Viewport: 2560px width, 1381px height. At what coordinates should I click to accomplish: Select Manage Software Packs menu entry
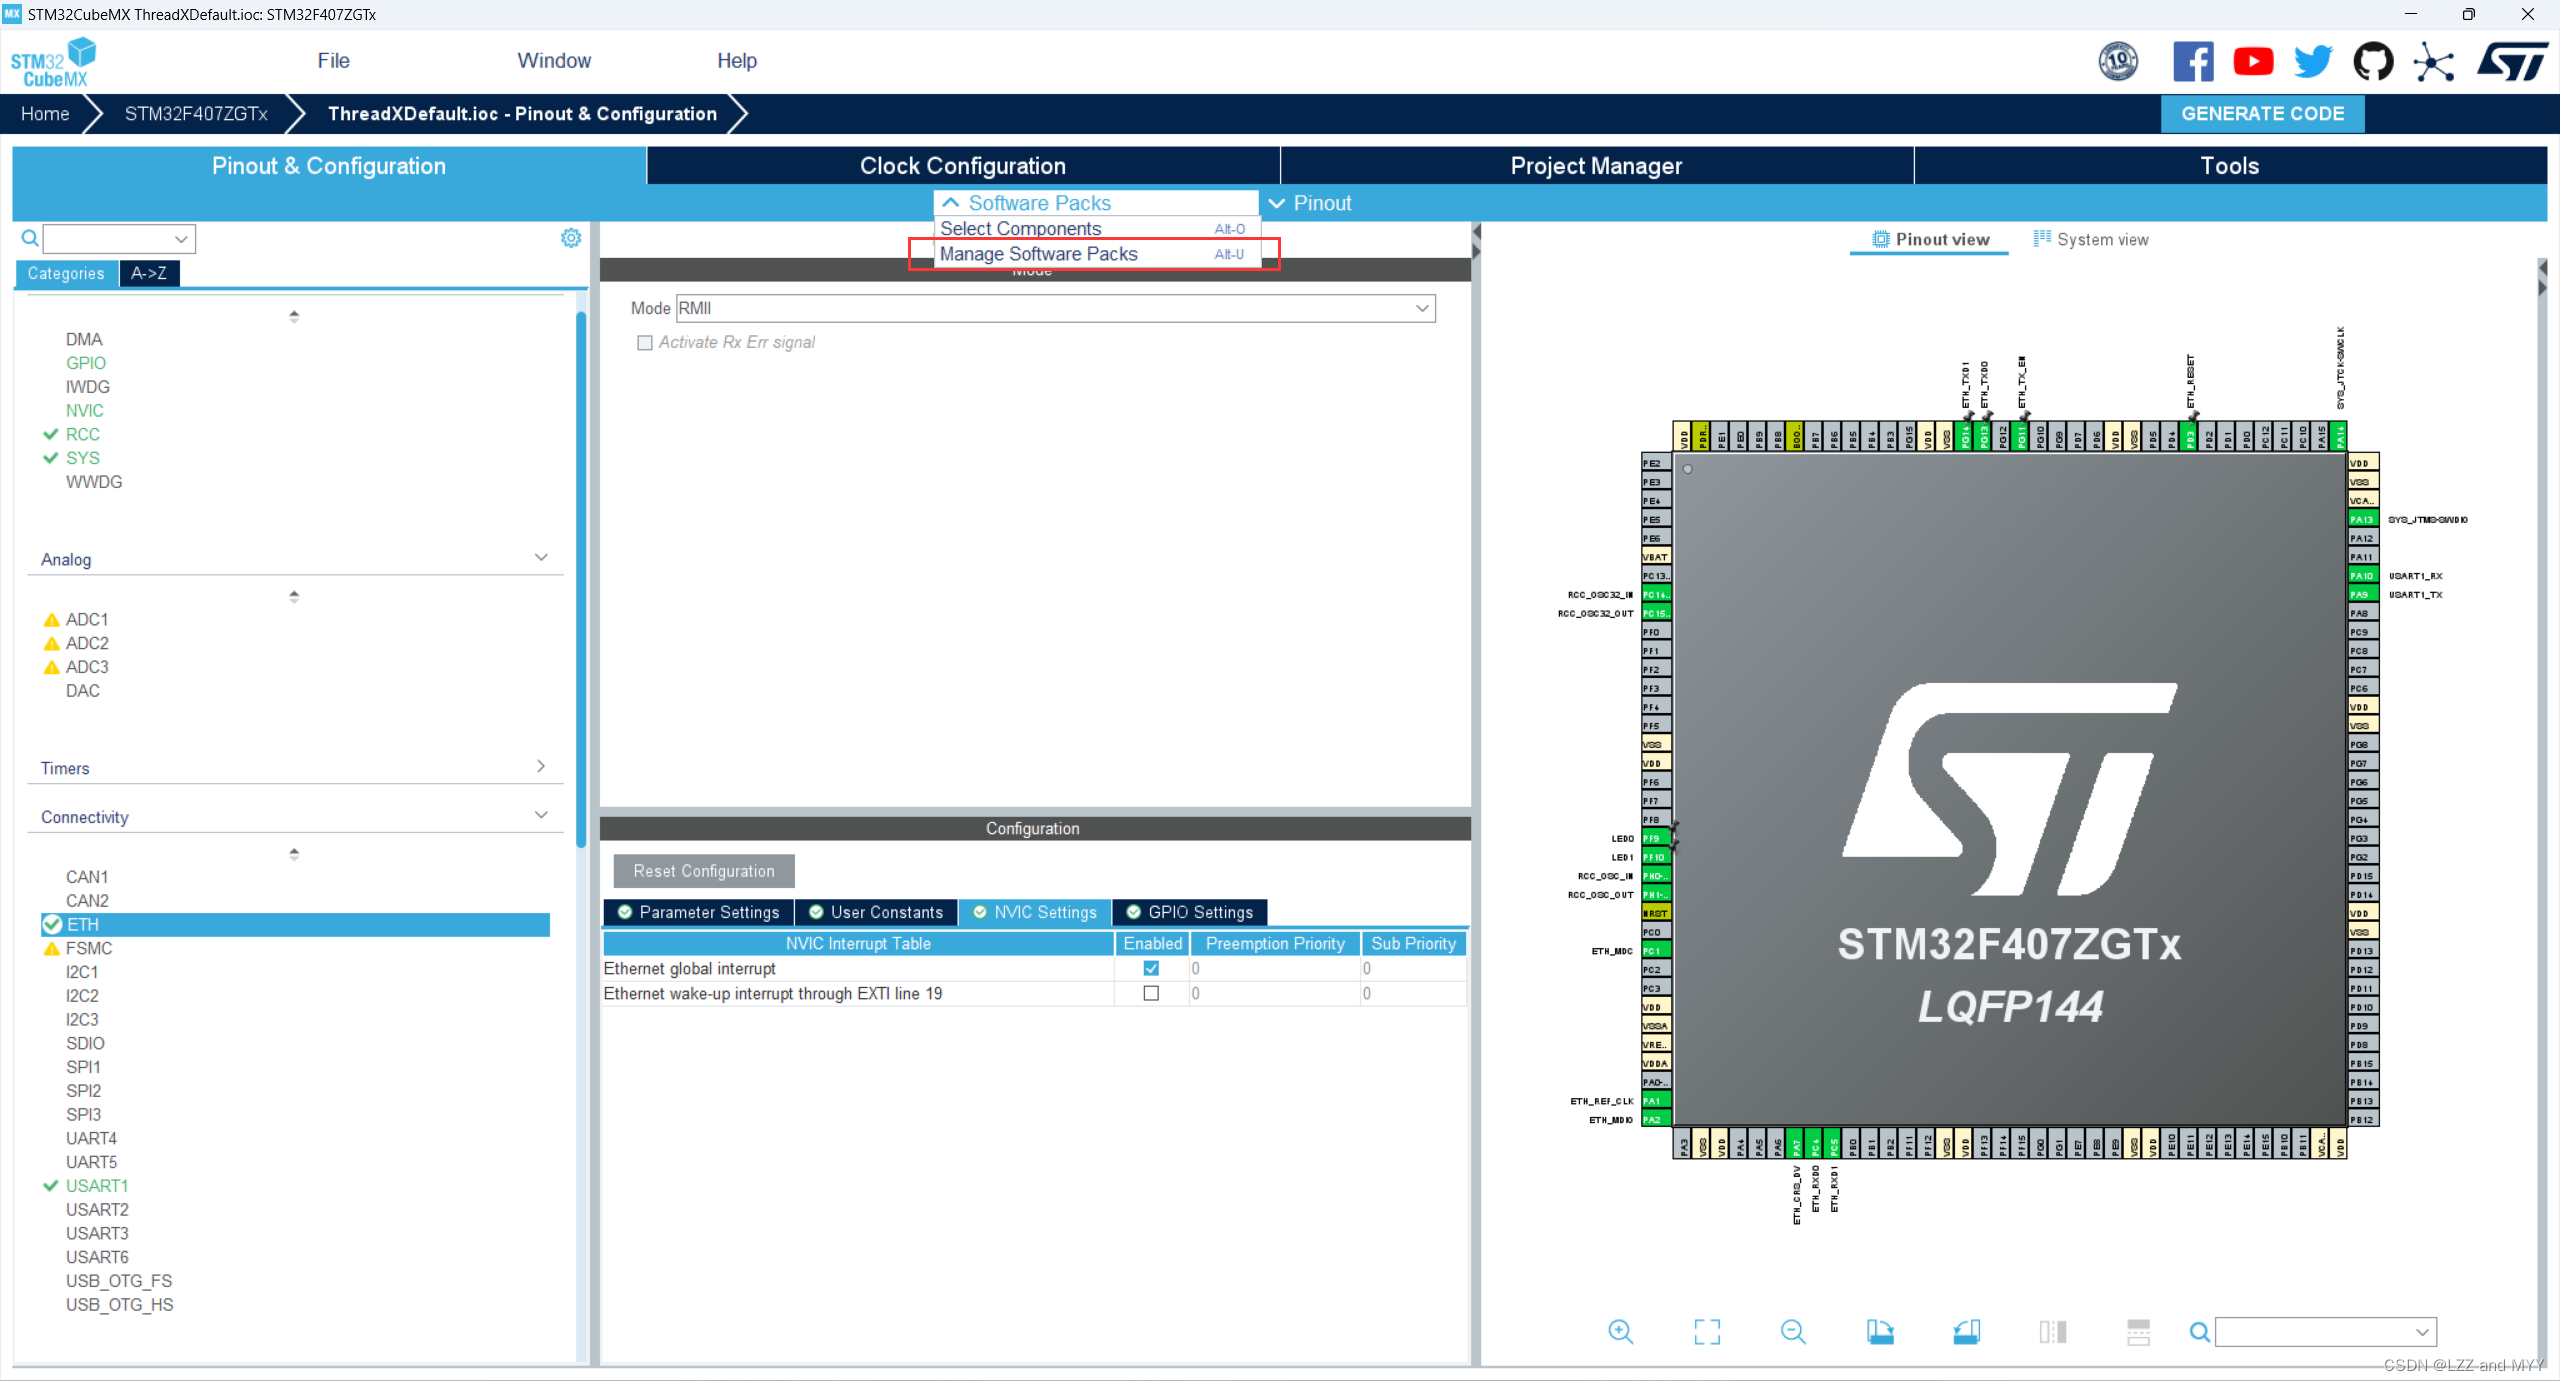pos(1039,254)
